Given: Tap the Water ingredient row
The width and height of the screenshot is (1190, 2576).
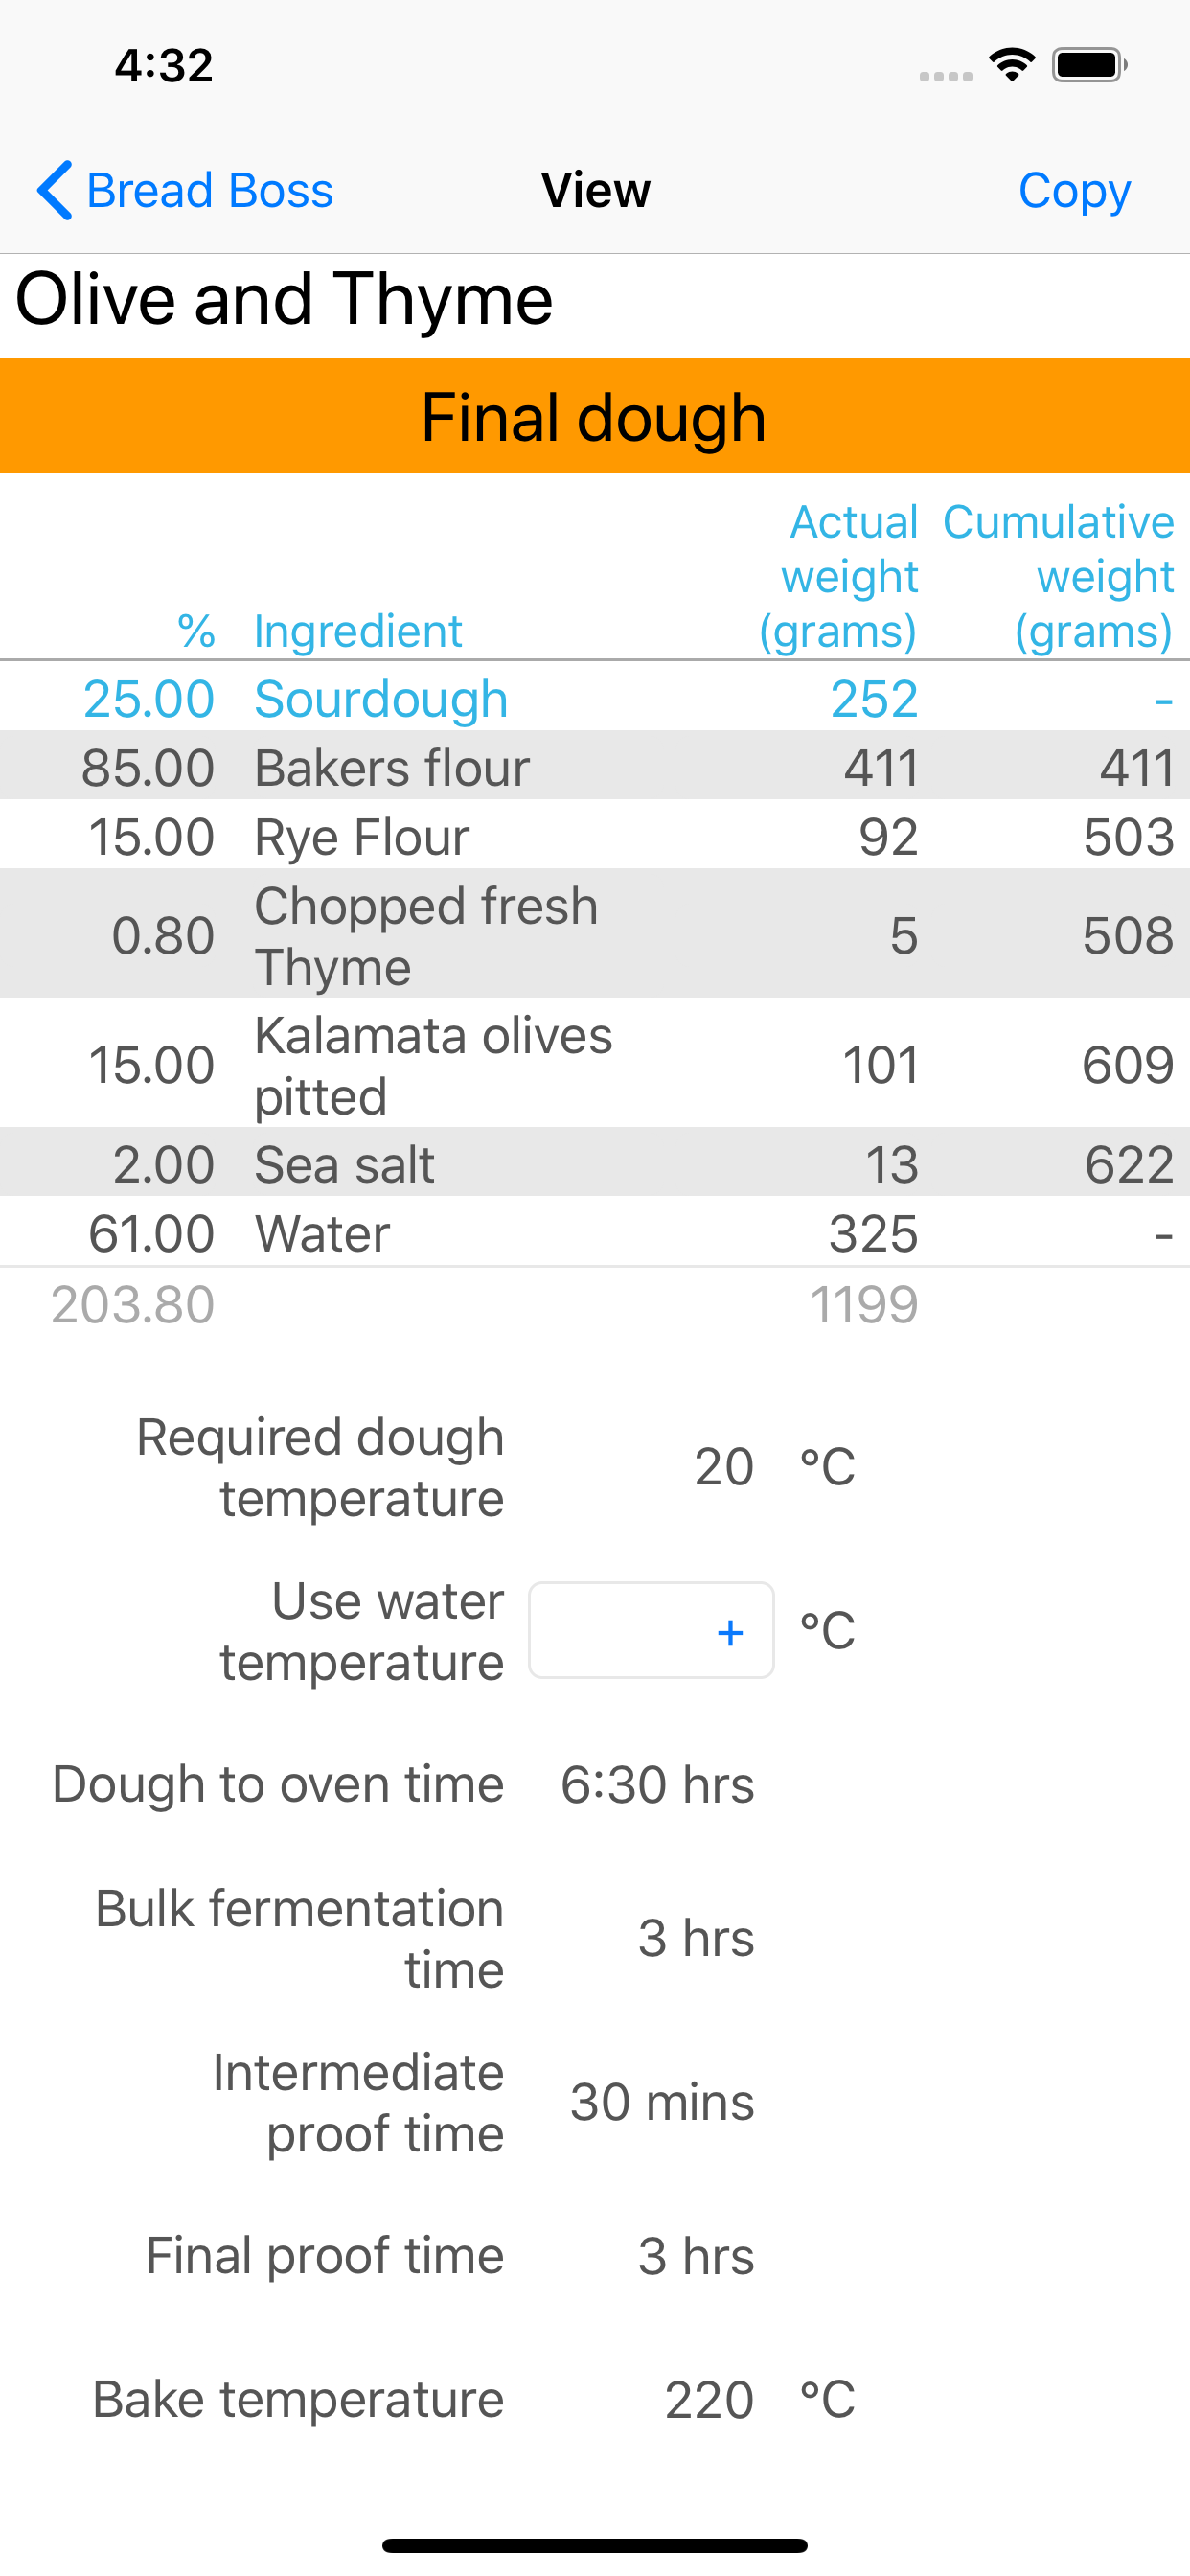Looking at the screenshot, I should (595, 1233).
